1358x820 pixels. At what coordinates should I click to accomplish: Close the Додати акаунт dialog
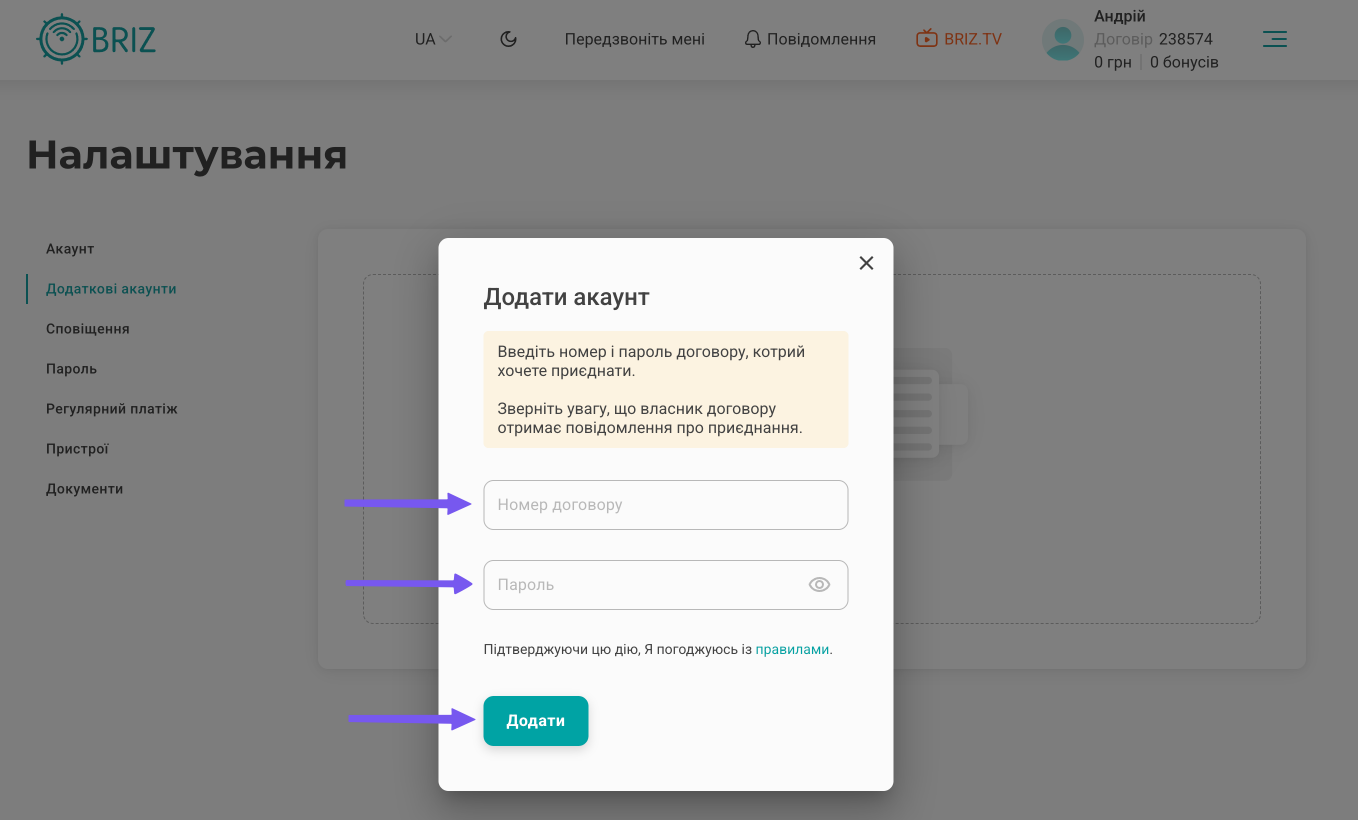[x=866, y=263]
